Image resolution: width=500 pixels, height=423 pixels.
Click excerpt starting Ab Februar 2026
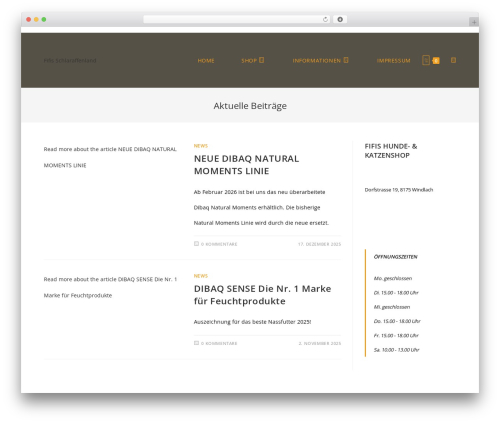point(261,208)
